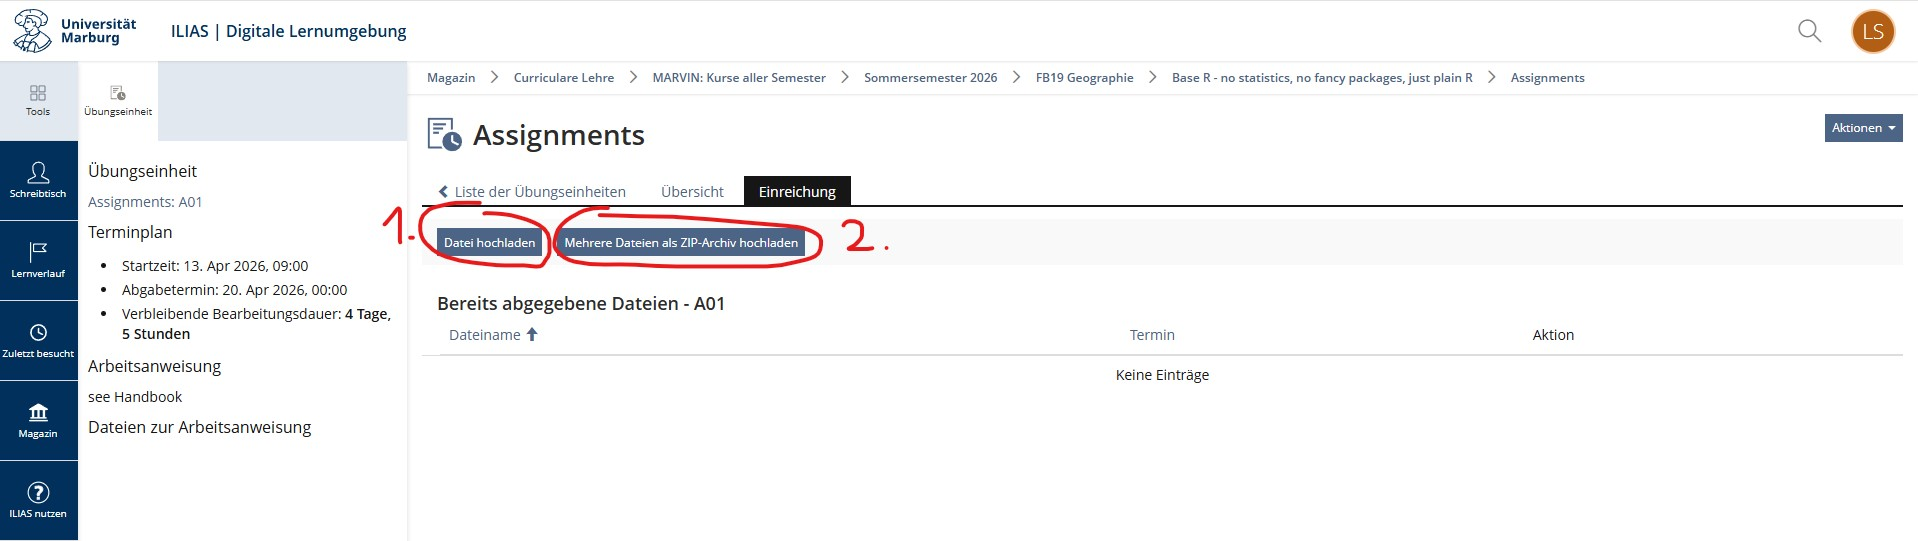Click Mehrere Dateien als ZIP-Archiv hochladen

coord(680,243)
